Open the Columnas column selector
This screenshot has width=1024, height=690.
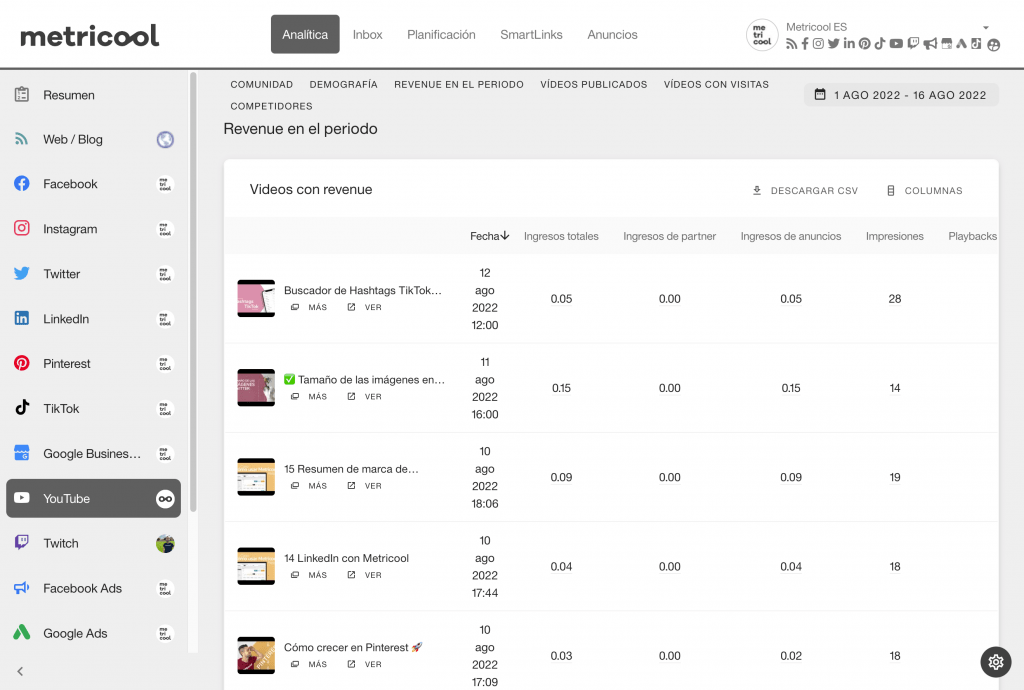tap(924, 191)
